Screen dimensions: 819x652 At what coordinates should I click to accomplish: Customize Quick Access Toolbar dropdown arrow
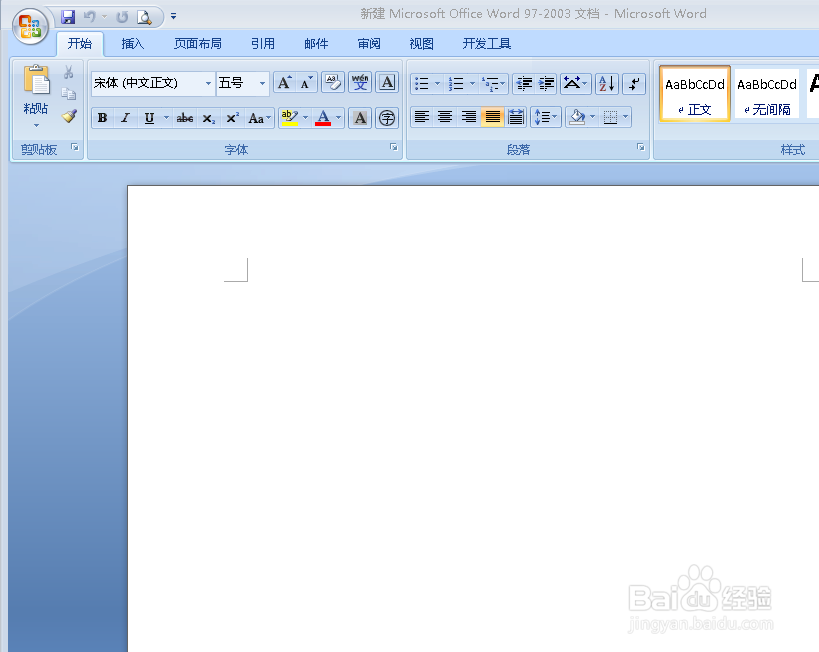(x=173, y=17)
